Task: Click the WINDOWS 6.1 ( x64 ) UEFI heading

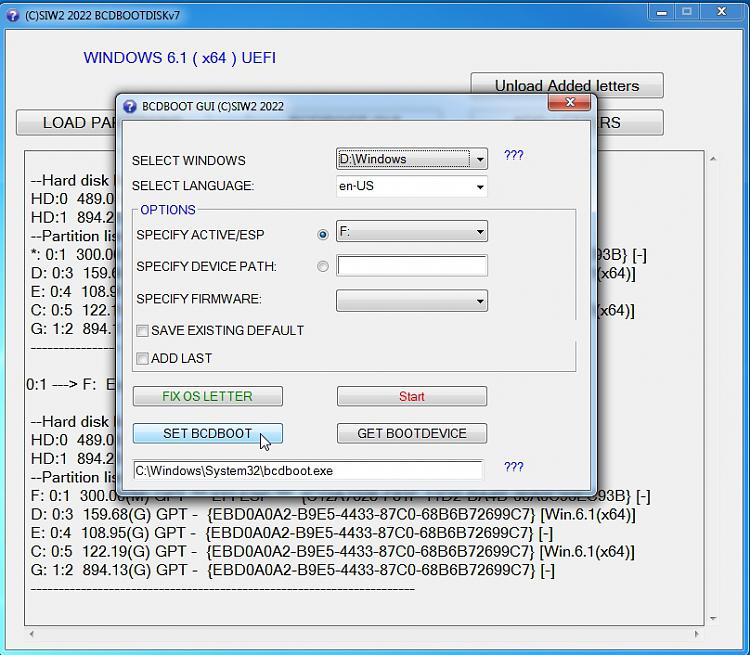Action: point(179,58)
